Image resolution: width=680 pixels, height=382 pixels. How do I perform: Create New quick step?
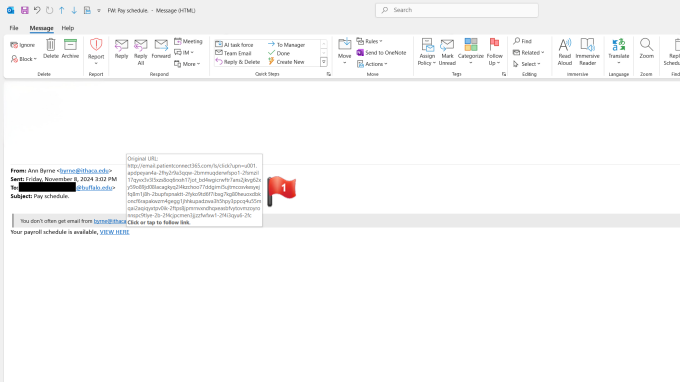(x=286, y=62)
